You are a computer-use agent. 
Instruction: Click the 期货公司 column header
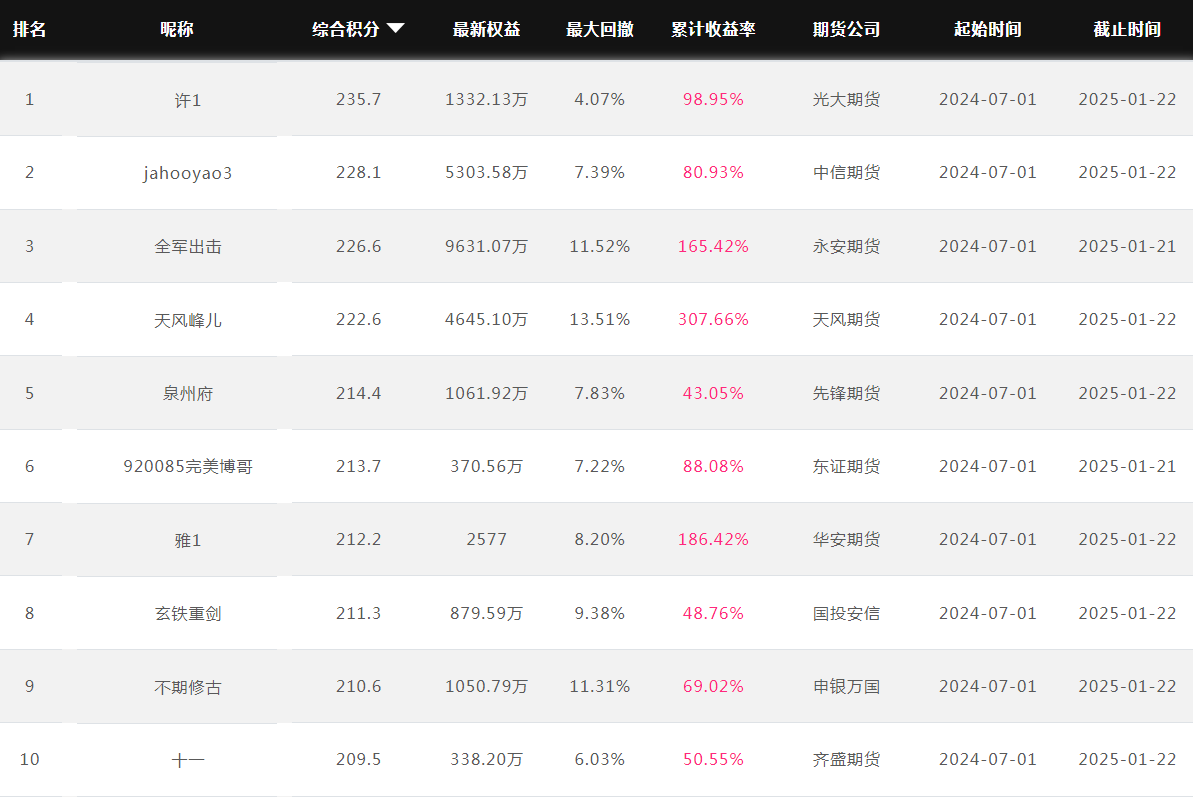pyautogui.click(x=846, y=29)
